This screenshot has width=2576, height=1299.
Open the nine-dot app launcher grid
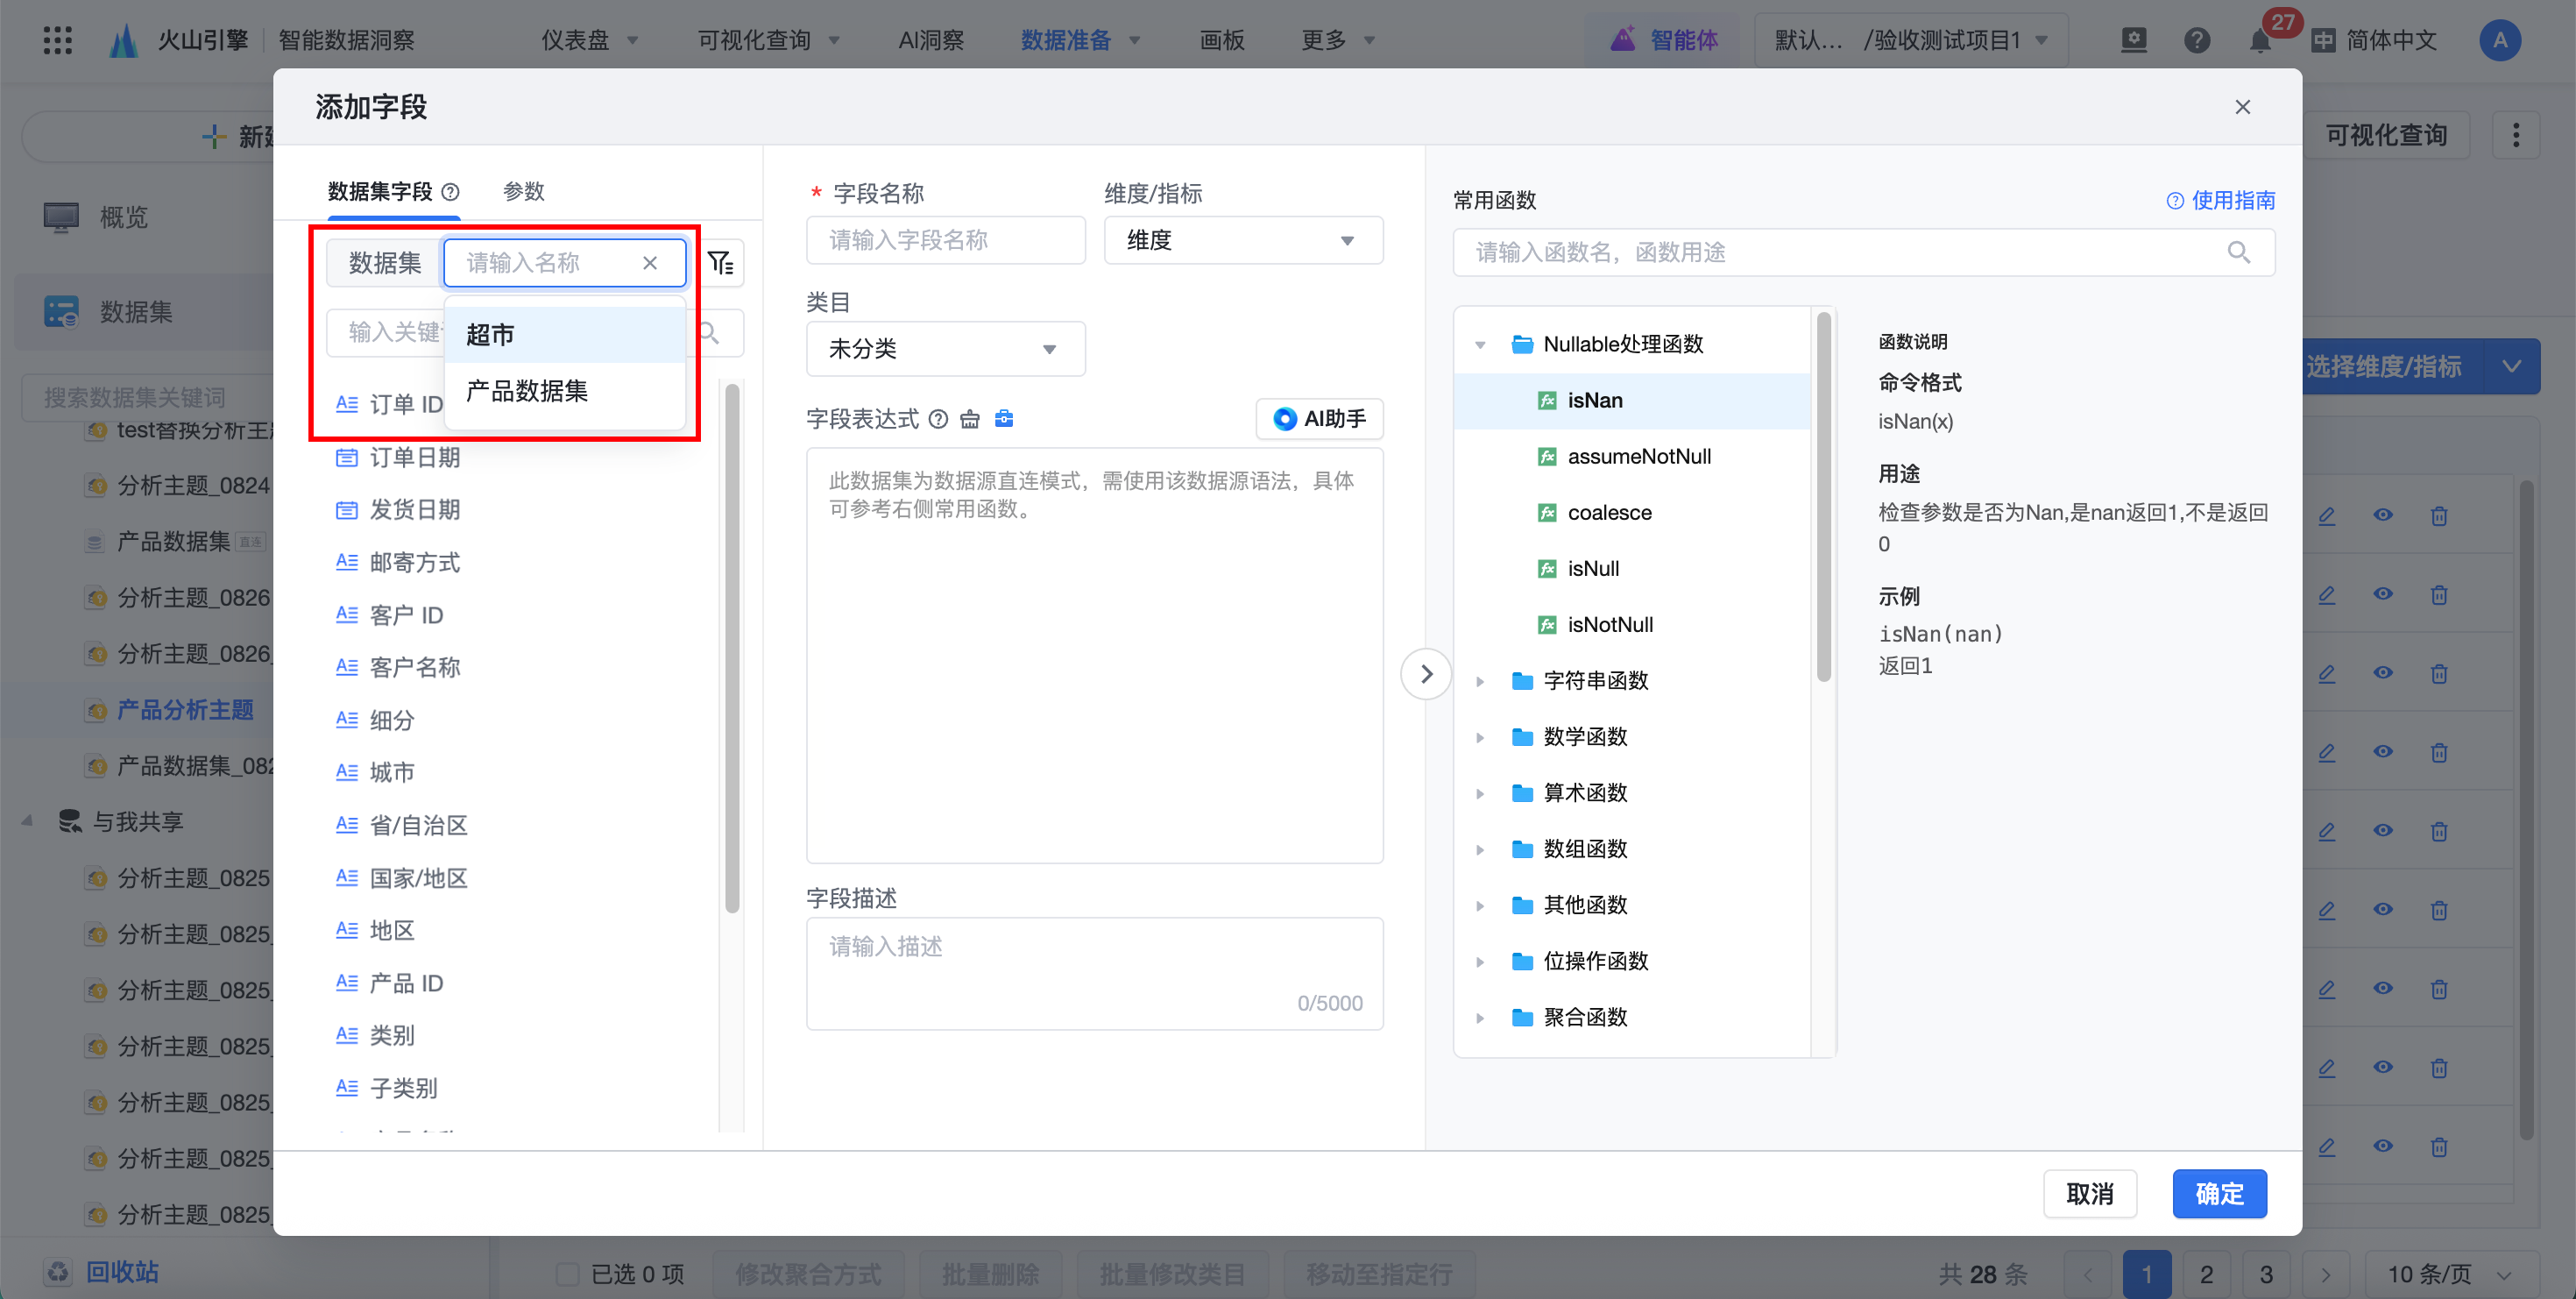click(x=58, y=40)
